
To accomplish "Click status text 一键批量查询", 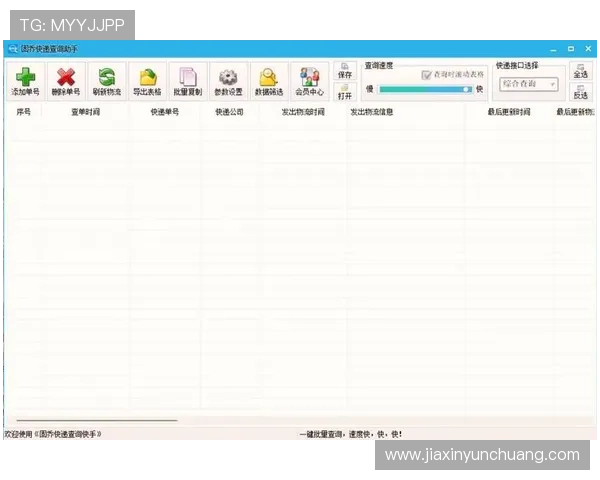I will (x=321, y=434).
